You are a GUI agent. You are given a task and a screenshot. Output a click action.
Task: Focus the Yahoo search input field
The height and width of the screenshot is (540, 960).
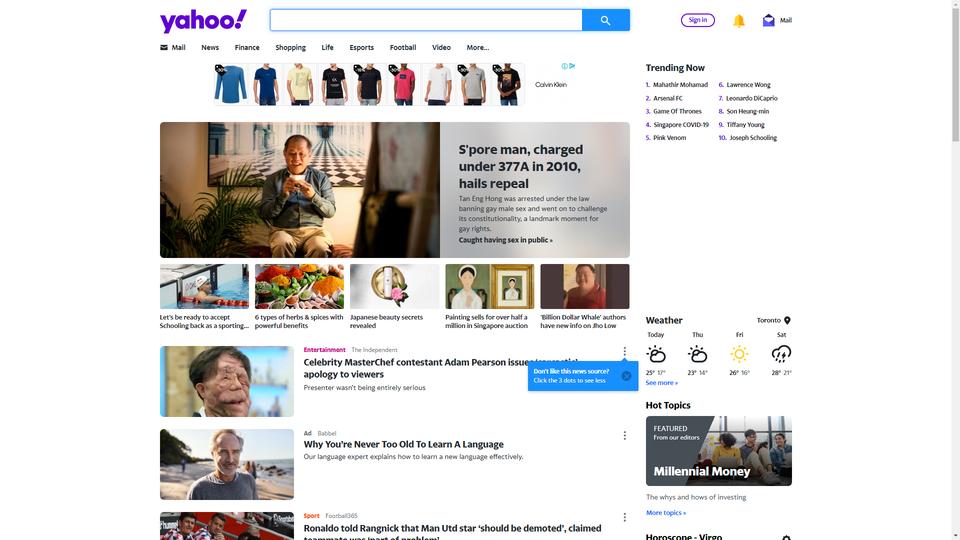(426, 20)
